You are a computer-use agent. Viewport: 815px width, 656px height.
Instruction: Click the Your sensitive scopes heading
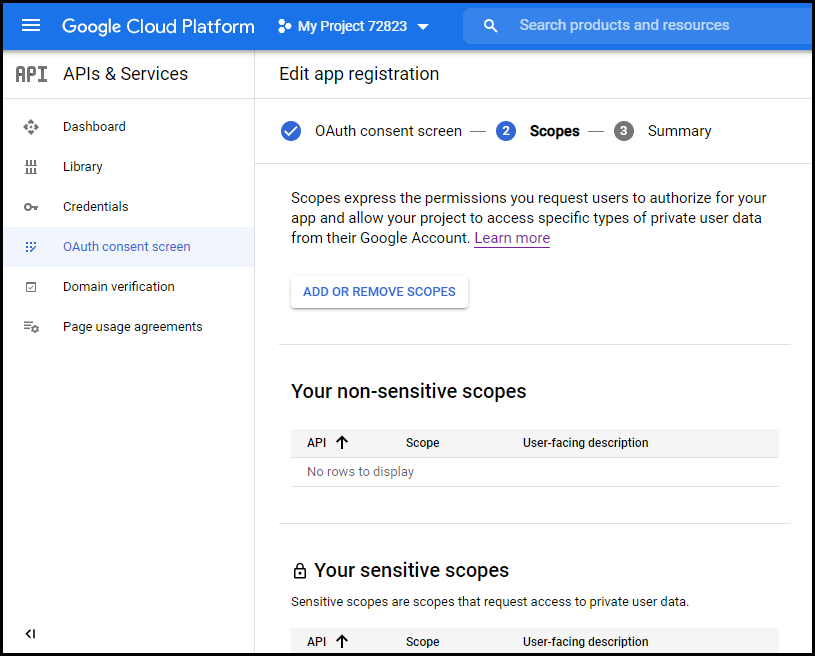point(411,570)
